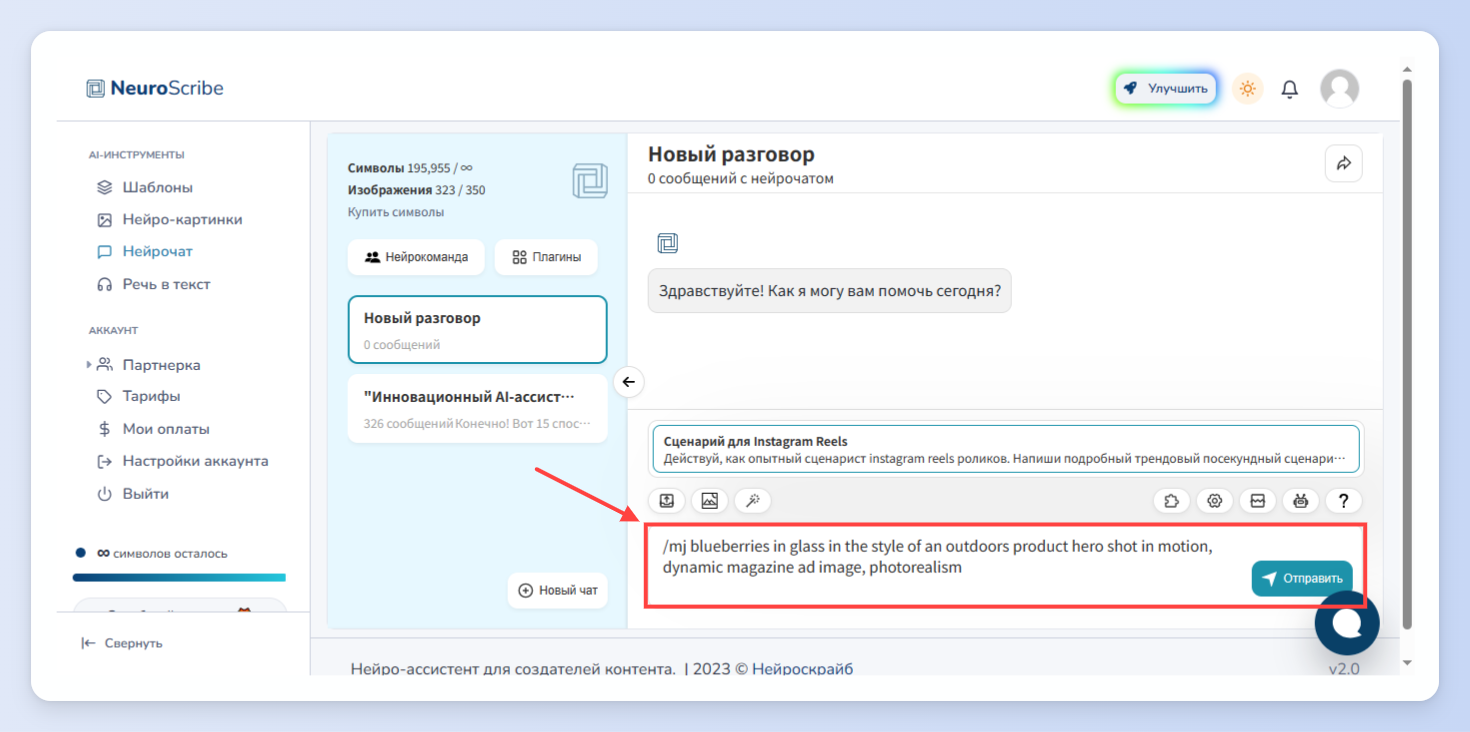Click the puzzle plugin icon
The width and height of the screenshot is (1470, 732).
pos(1172,501)
